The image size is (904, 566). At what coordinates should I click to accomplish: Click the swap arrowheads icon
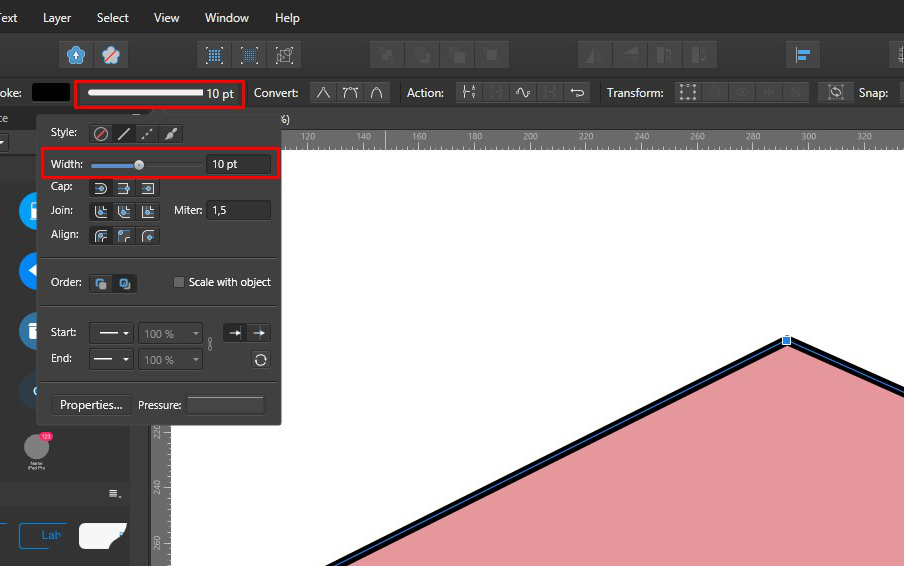coord(261,360)
